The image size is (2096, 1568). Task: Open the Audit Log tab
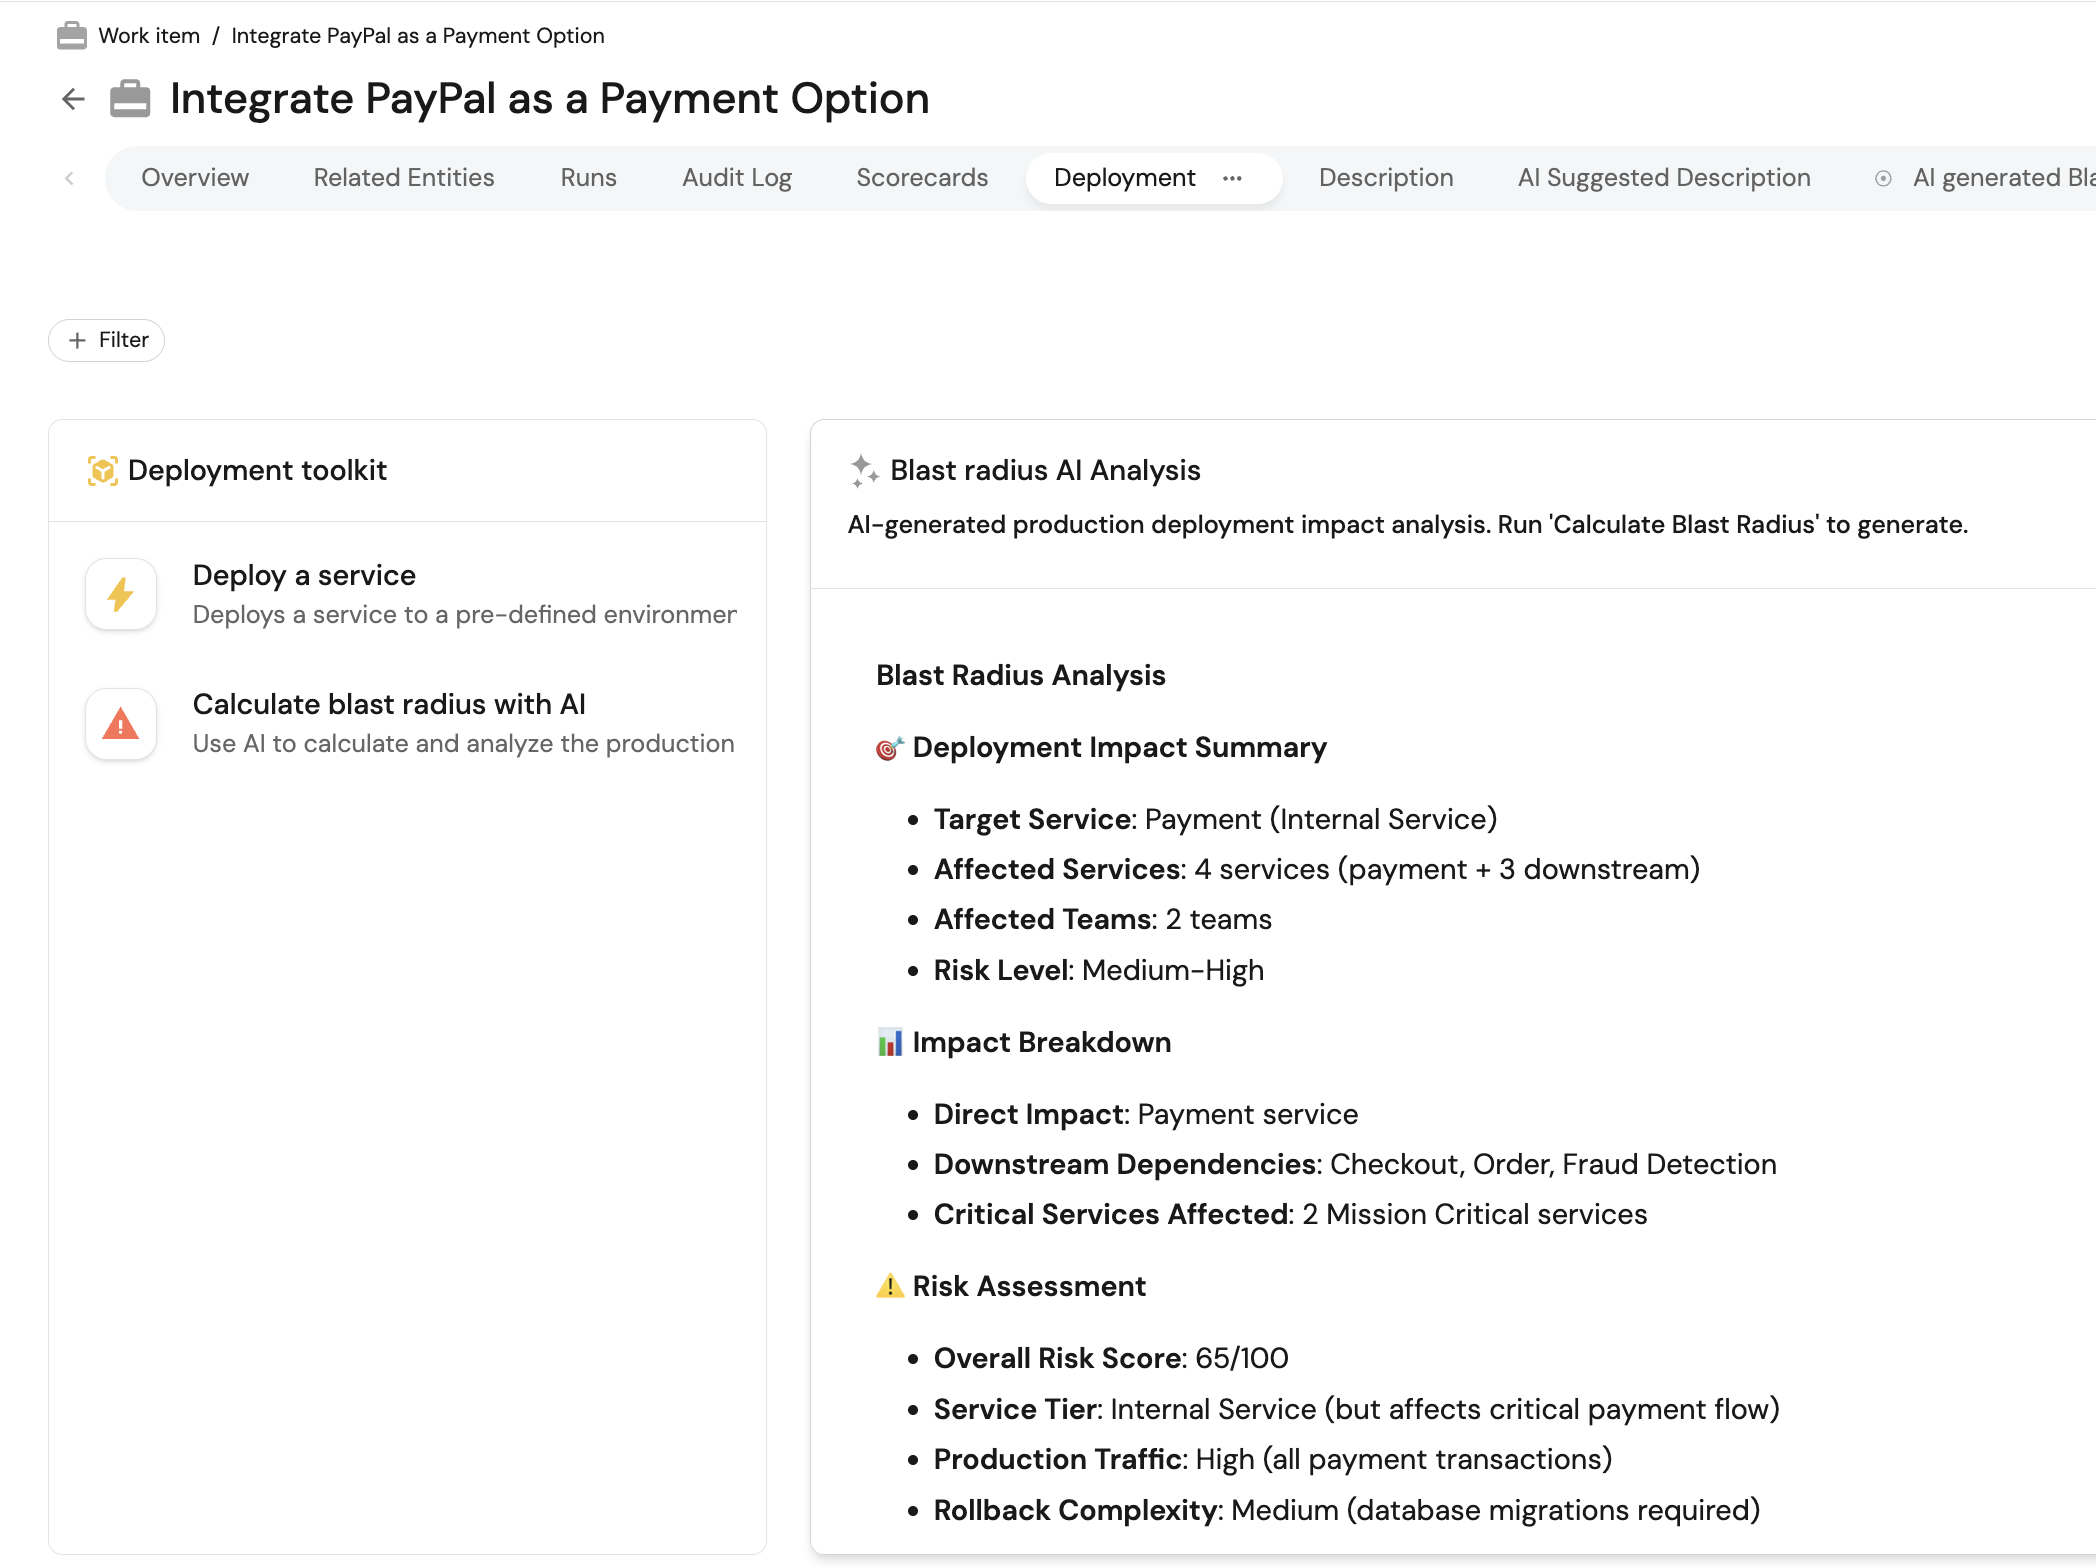click(736, 178)
